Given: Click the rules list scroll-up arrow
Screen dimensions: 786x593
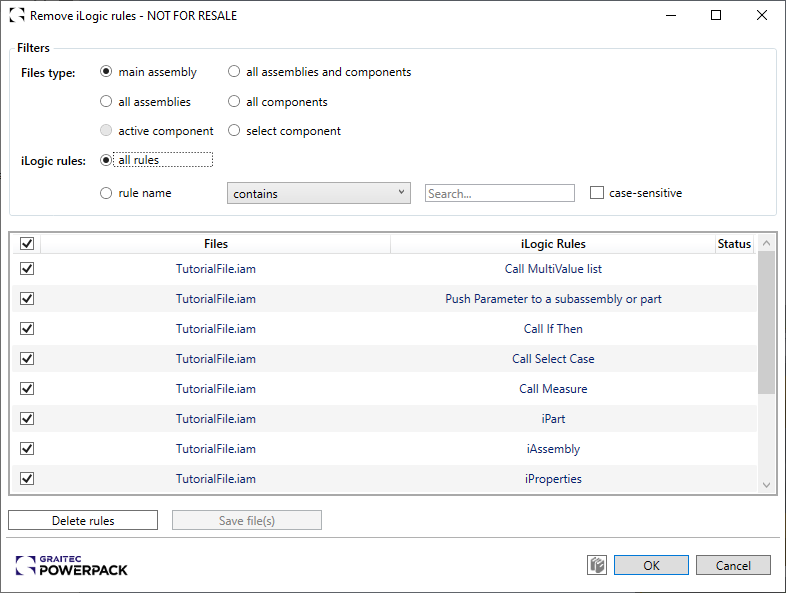Looking at the screenshot, I should (x=767, y=243).
